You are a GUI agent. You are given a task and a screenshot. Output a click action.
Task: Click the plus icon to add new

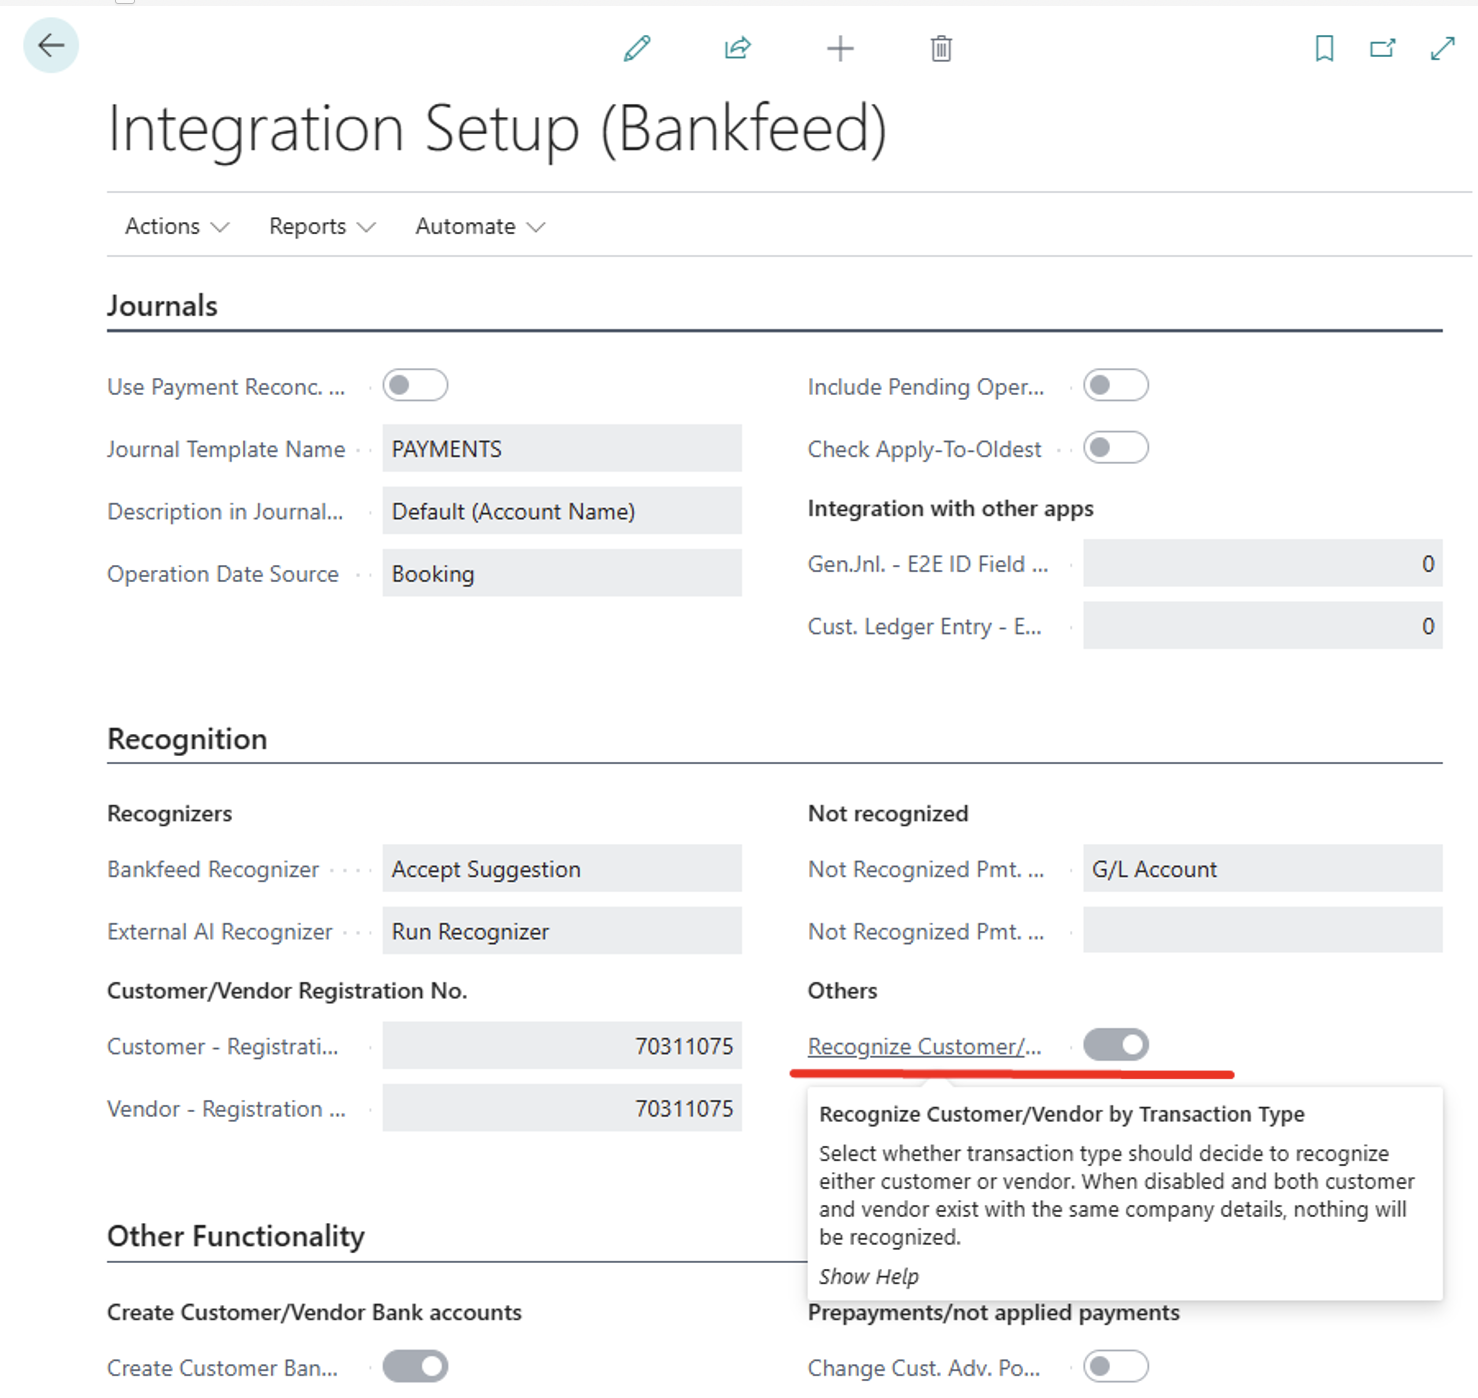tap(840, 48)
